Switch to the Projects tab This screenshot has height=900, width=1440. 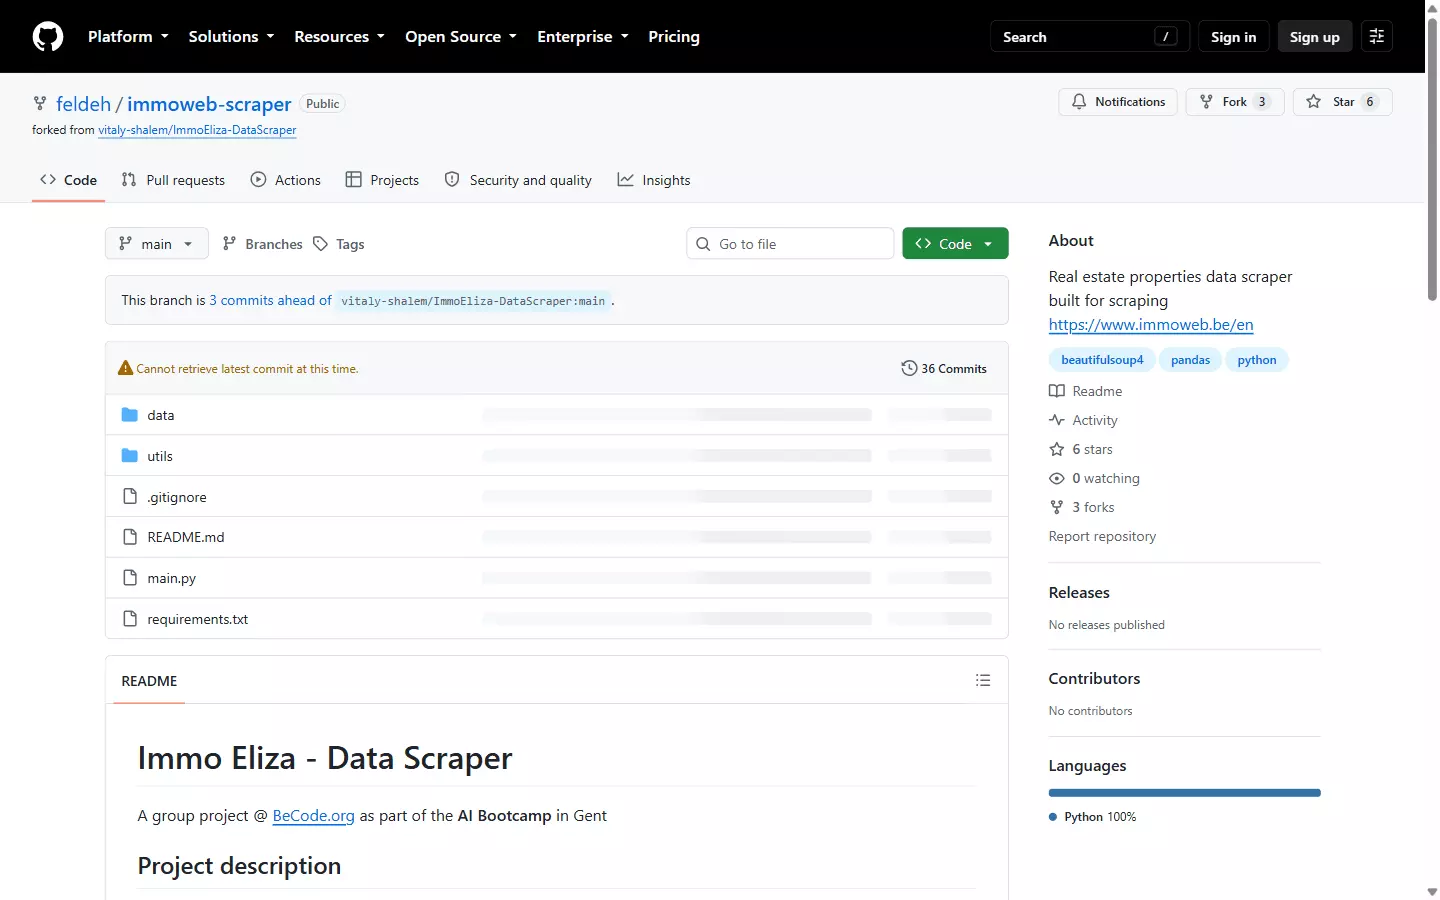(x=382, y=180)
